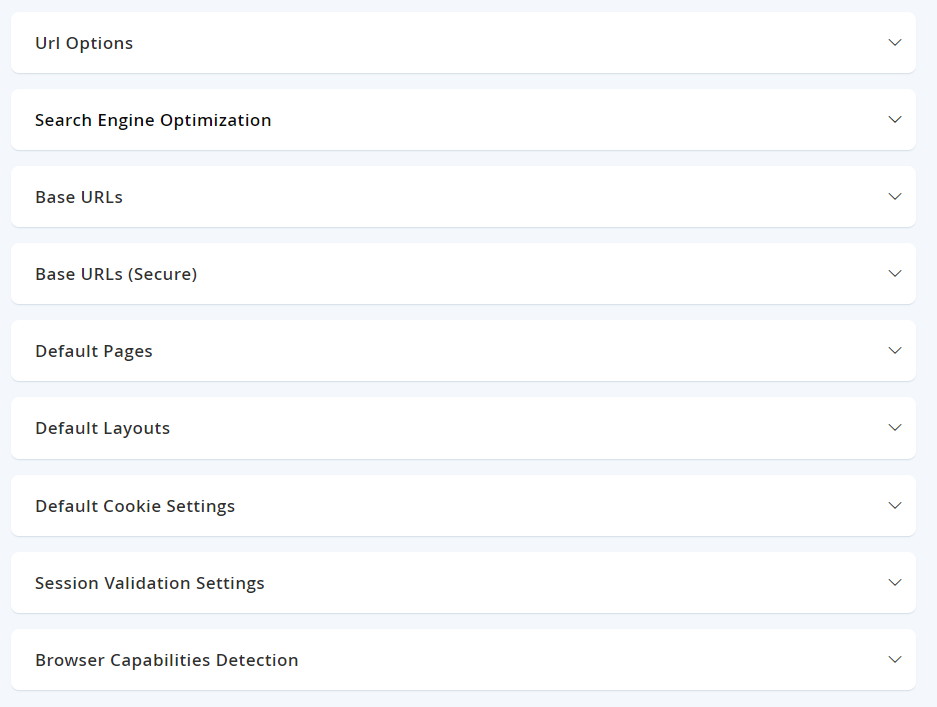Select the Base URLs heading text
The height and width of the screenshot is (707, 937).
pos(79,197)
